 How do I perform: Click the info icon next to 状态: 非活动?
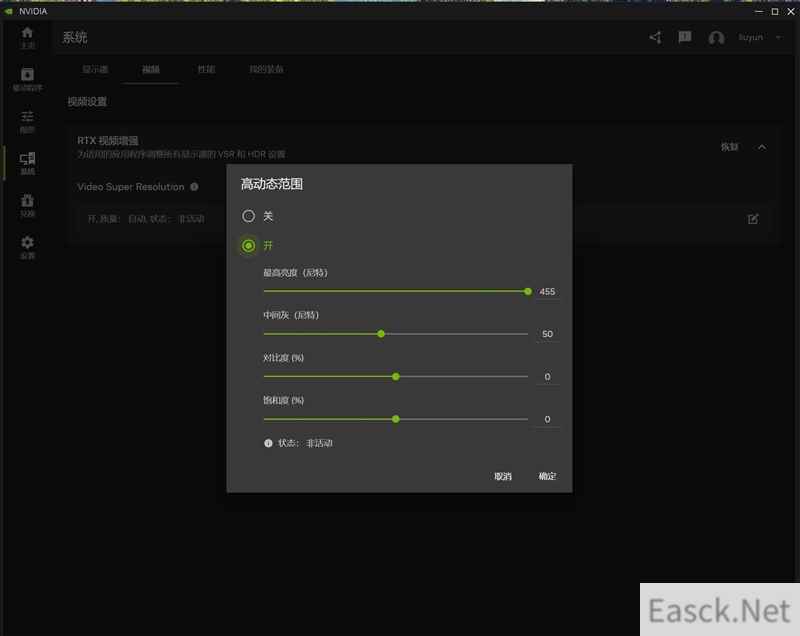point(268,443)
